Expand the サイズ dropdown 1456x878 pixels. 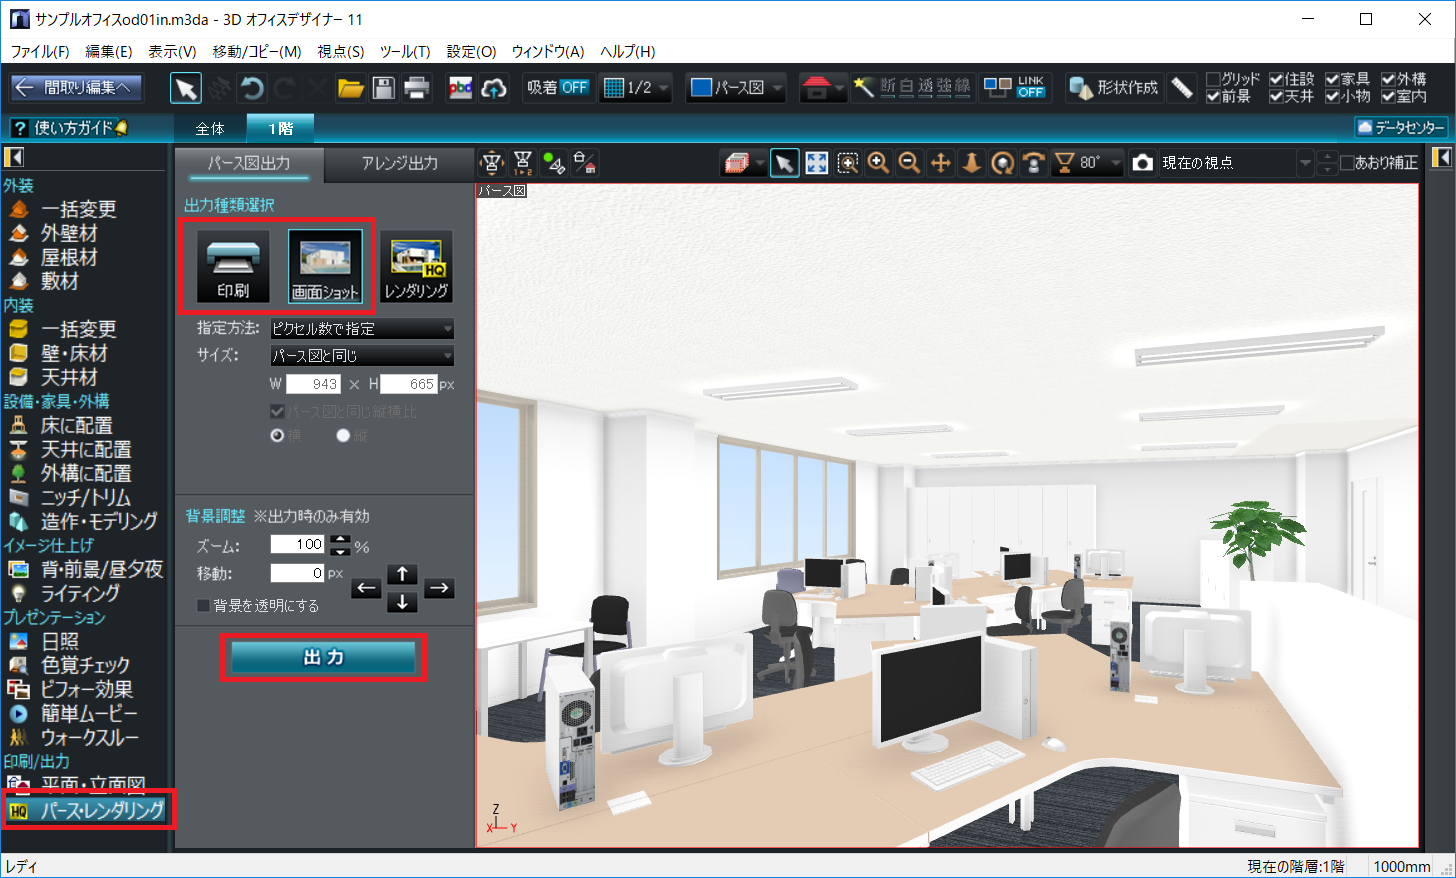coord(362,355)
